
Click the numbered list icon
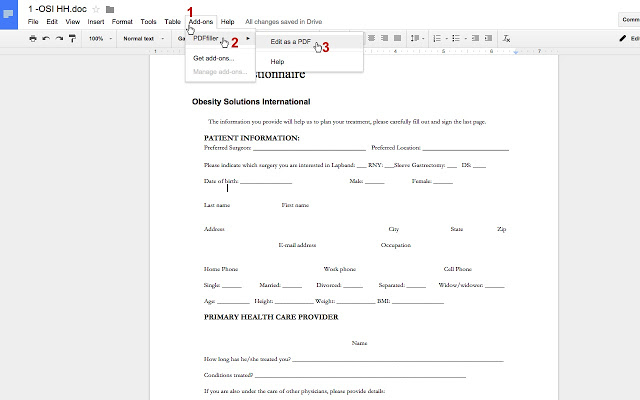[437, 38]
